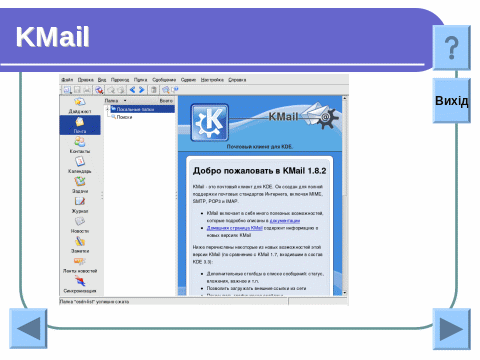Click the find messages magnifier toolbar icon

(x=165, y=90)
